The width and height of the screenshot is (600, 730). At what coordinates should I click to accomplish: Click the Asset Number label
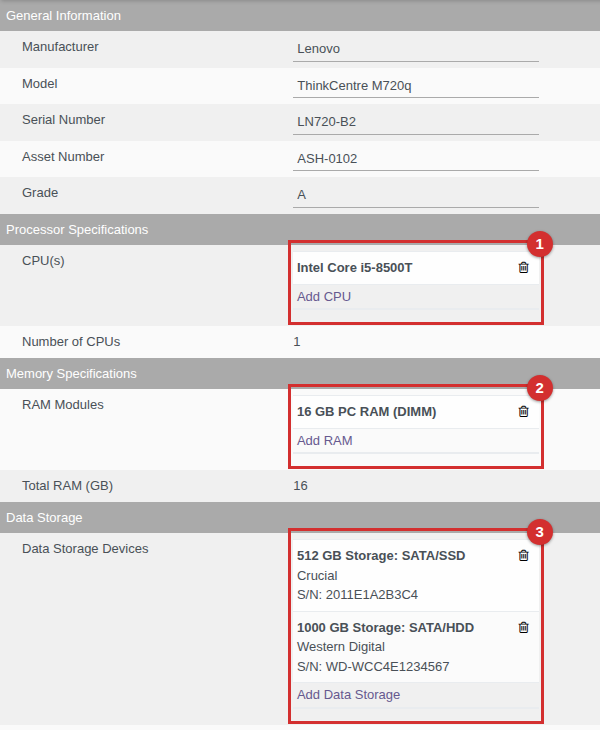63,156
